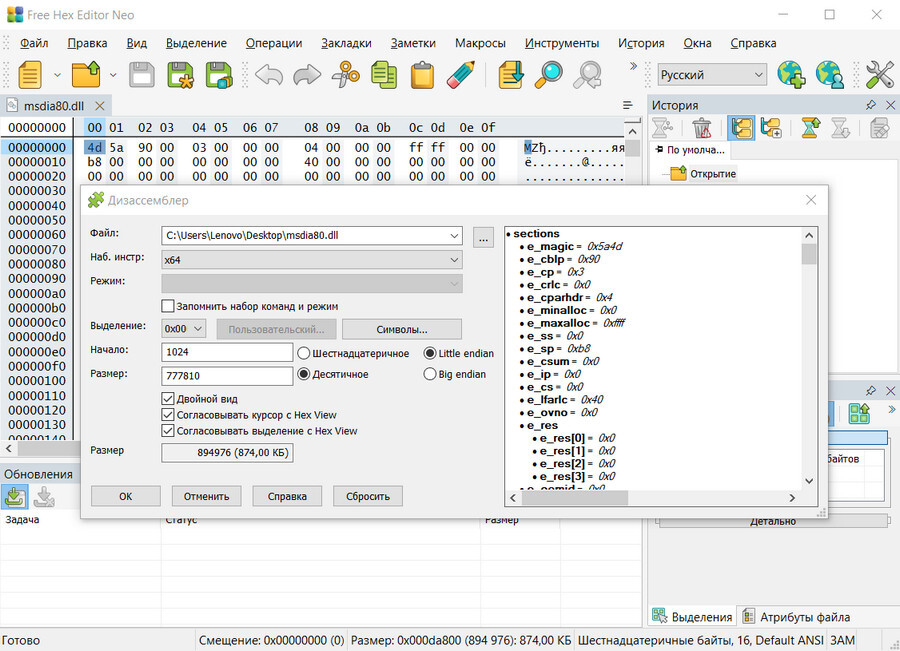
Task: Open the Правка menu
Action: coord(87,43)
